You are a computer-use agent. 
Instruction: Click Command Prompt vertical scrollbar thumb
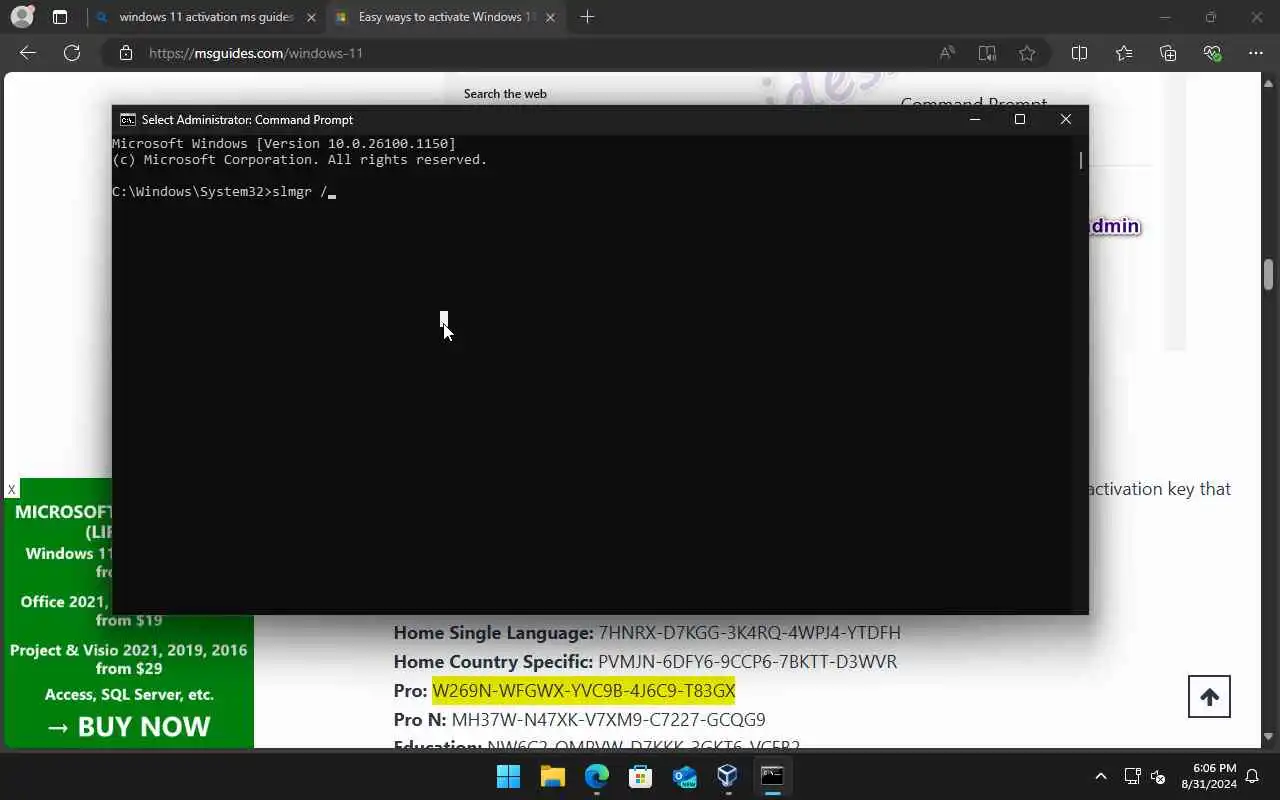pos(1081,160)
